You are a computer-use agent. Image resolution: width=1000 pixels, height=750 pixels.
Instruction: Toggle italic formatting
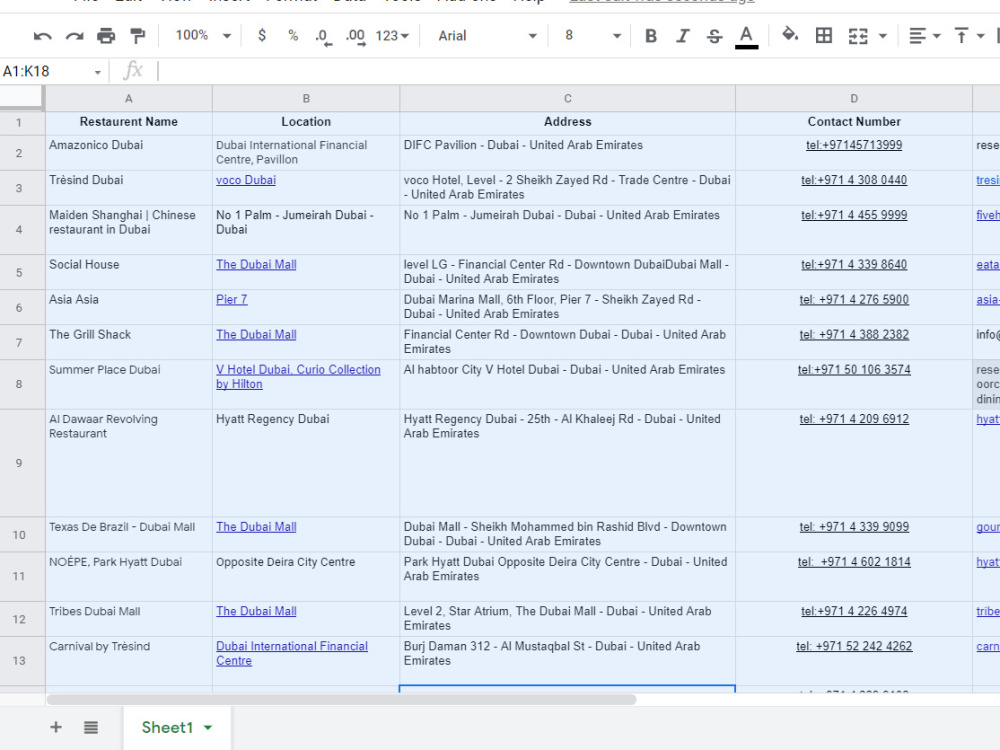coord(682,36)
